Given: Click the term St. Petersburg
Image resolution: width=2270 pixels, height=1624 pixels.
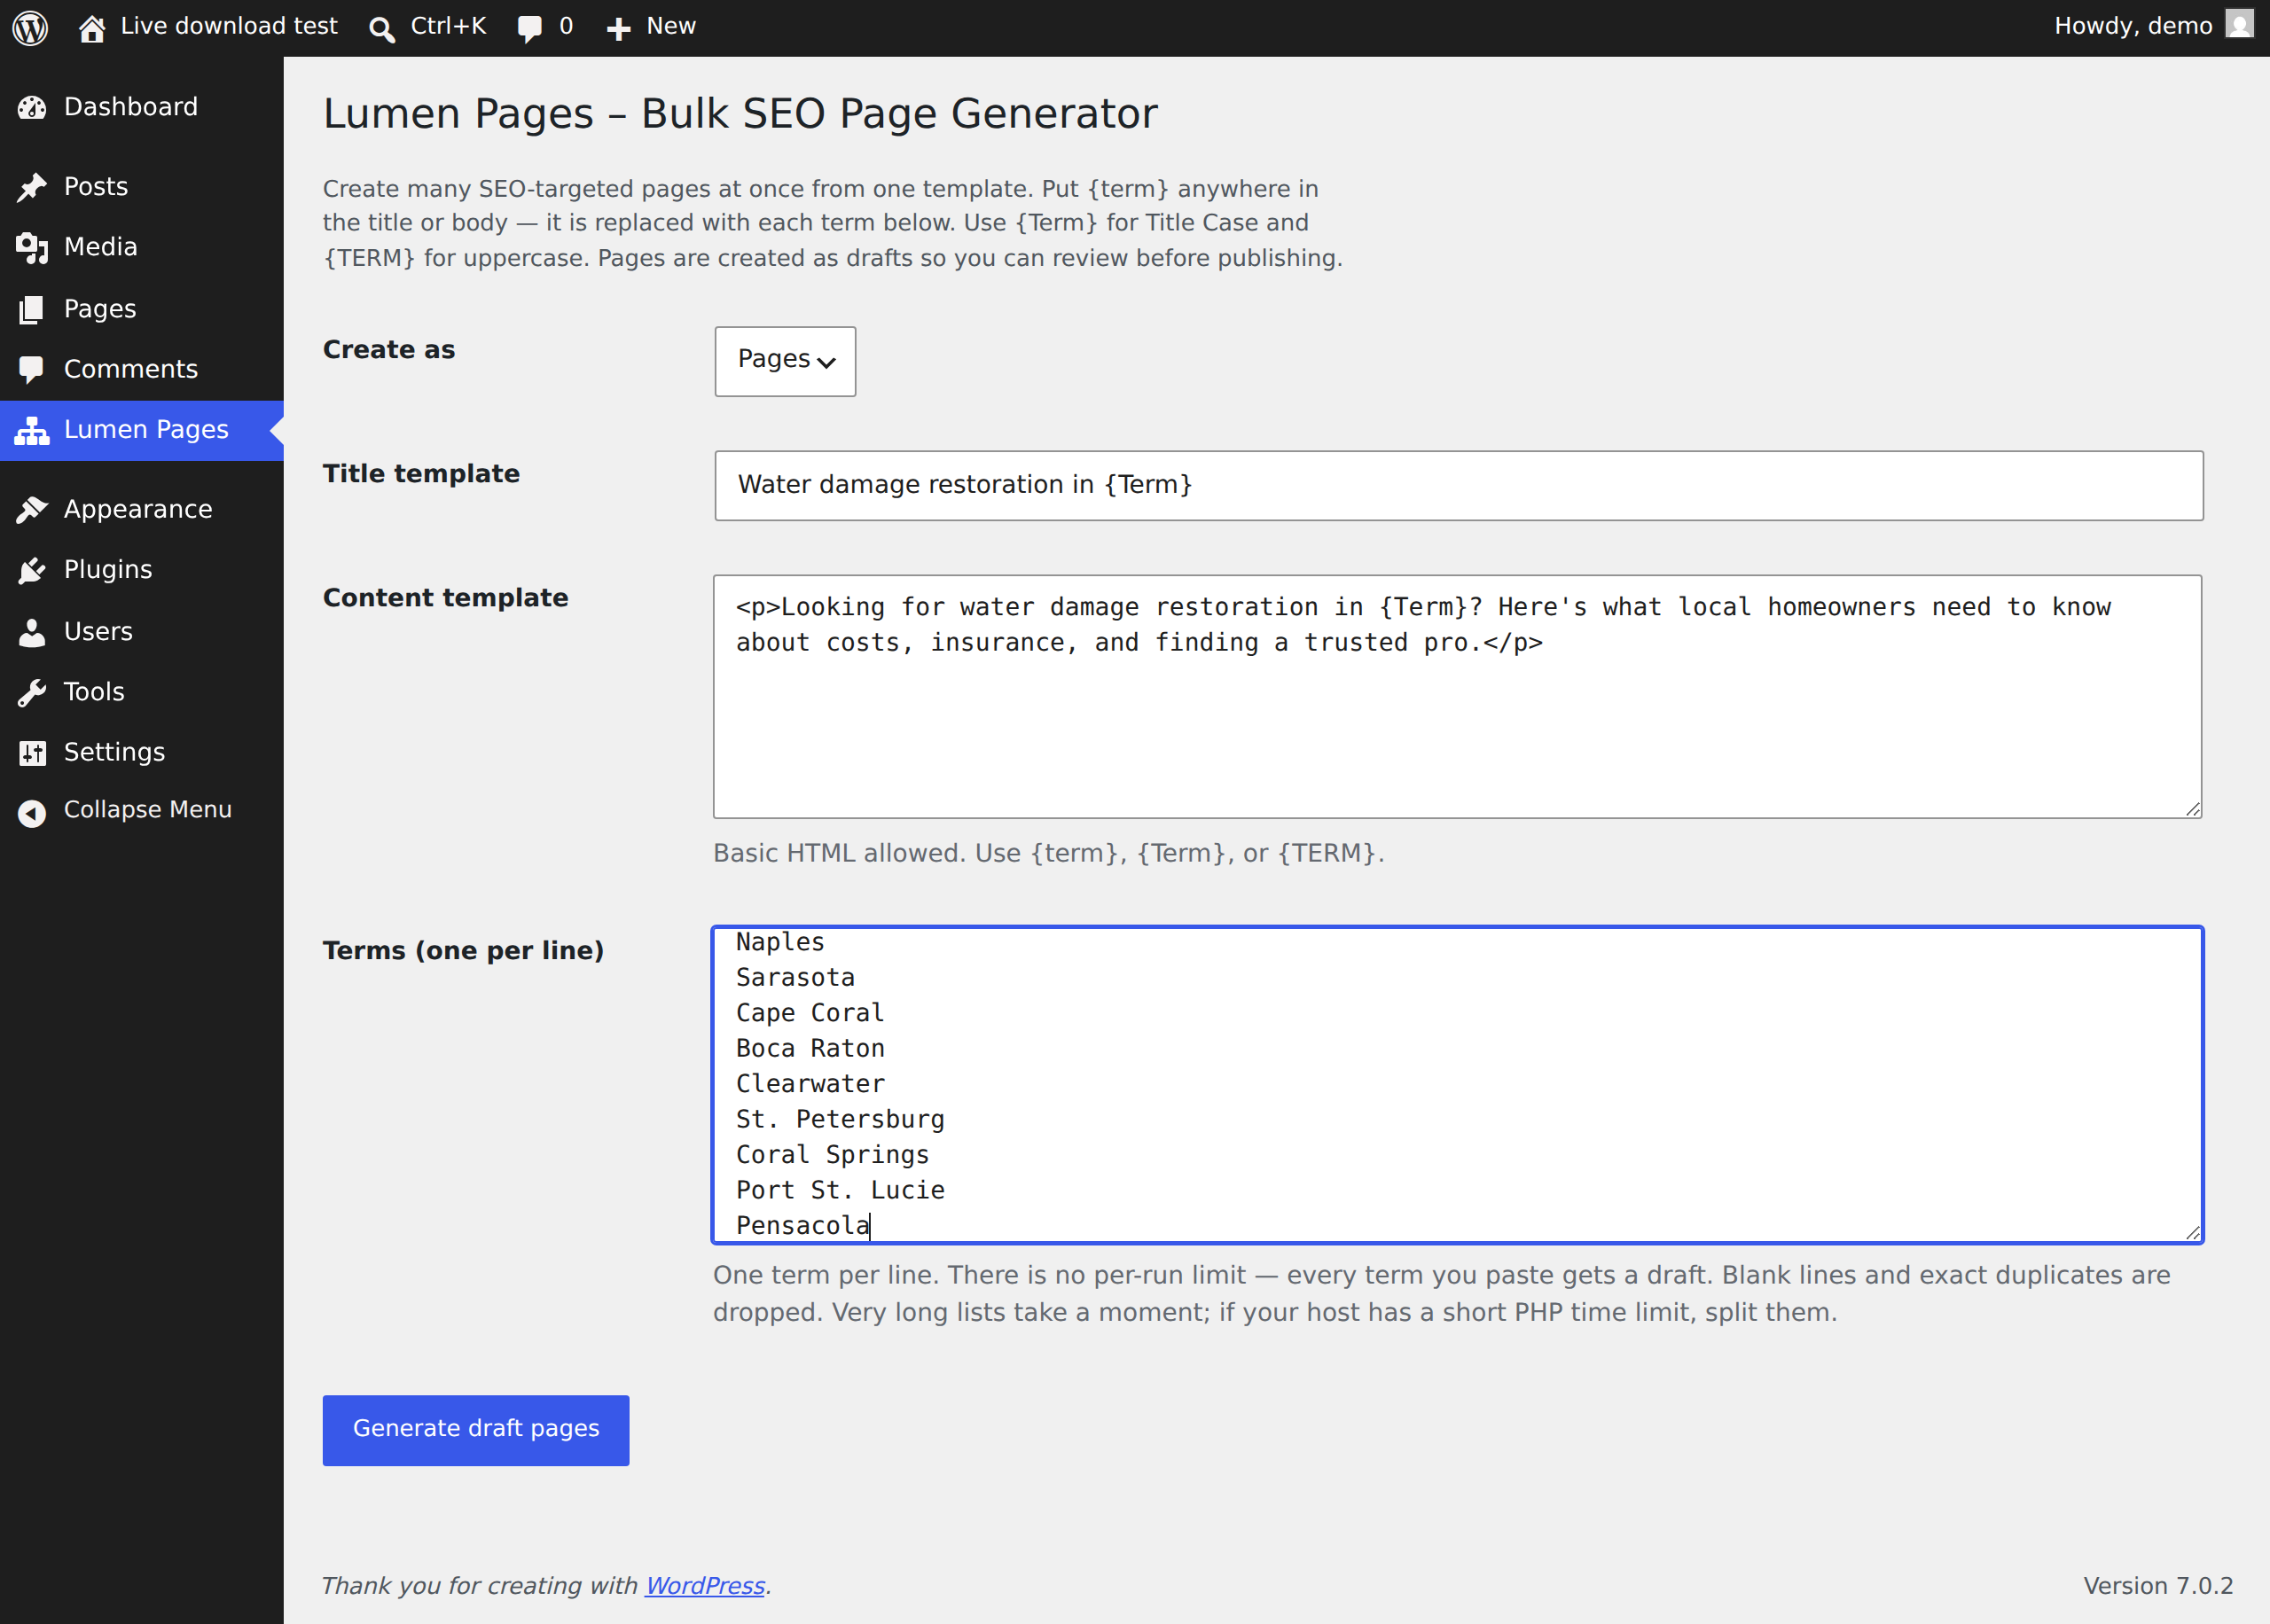Looking at the screenshot, I should [x=840, y=1120].
